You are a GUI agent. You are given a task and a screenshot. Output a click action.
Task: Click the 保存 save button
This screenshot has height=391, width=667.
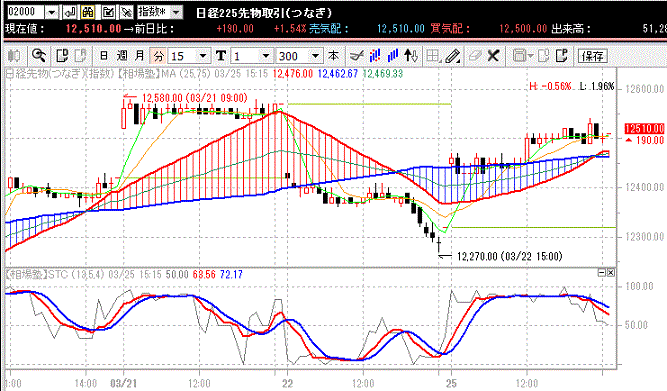click(593, 56)
